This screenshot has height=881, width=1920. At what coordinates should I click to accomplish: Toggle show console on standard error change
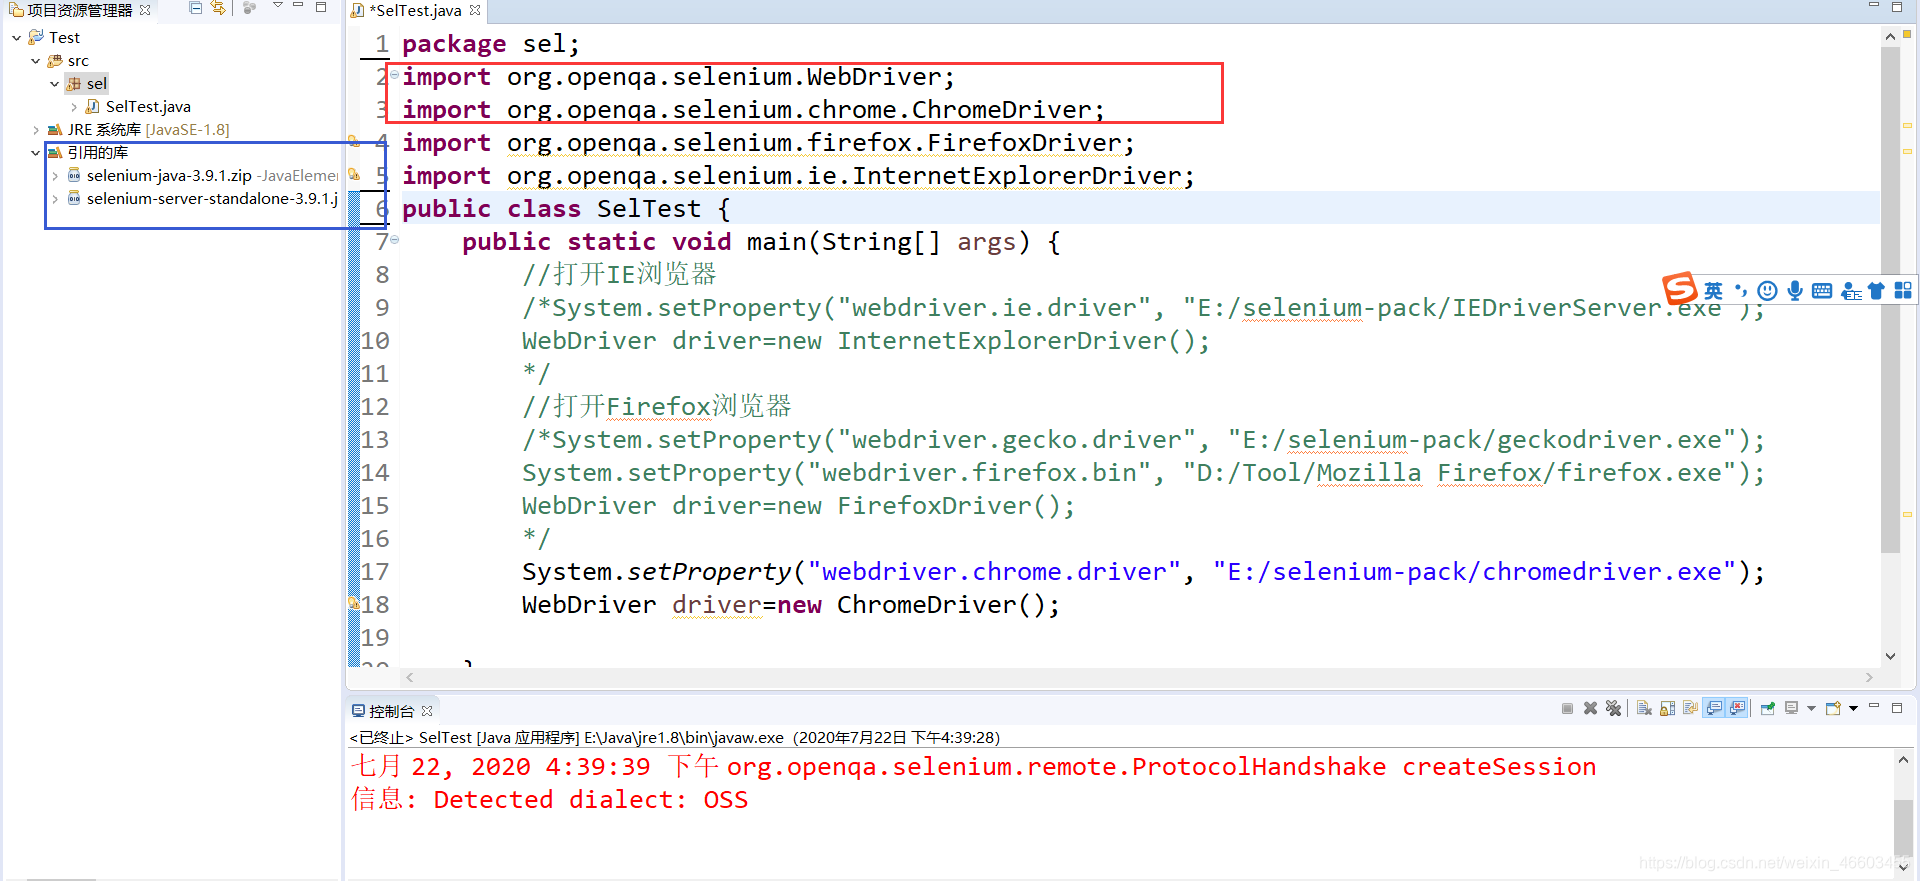(x=1737, y=708)
